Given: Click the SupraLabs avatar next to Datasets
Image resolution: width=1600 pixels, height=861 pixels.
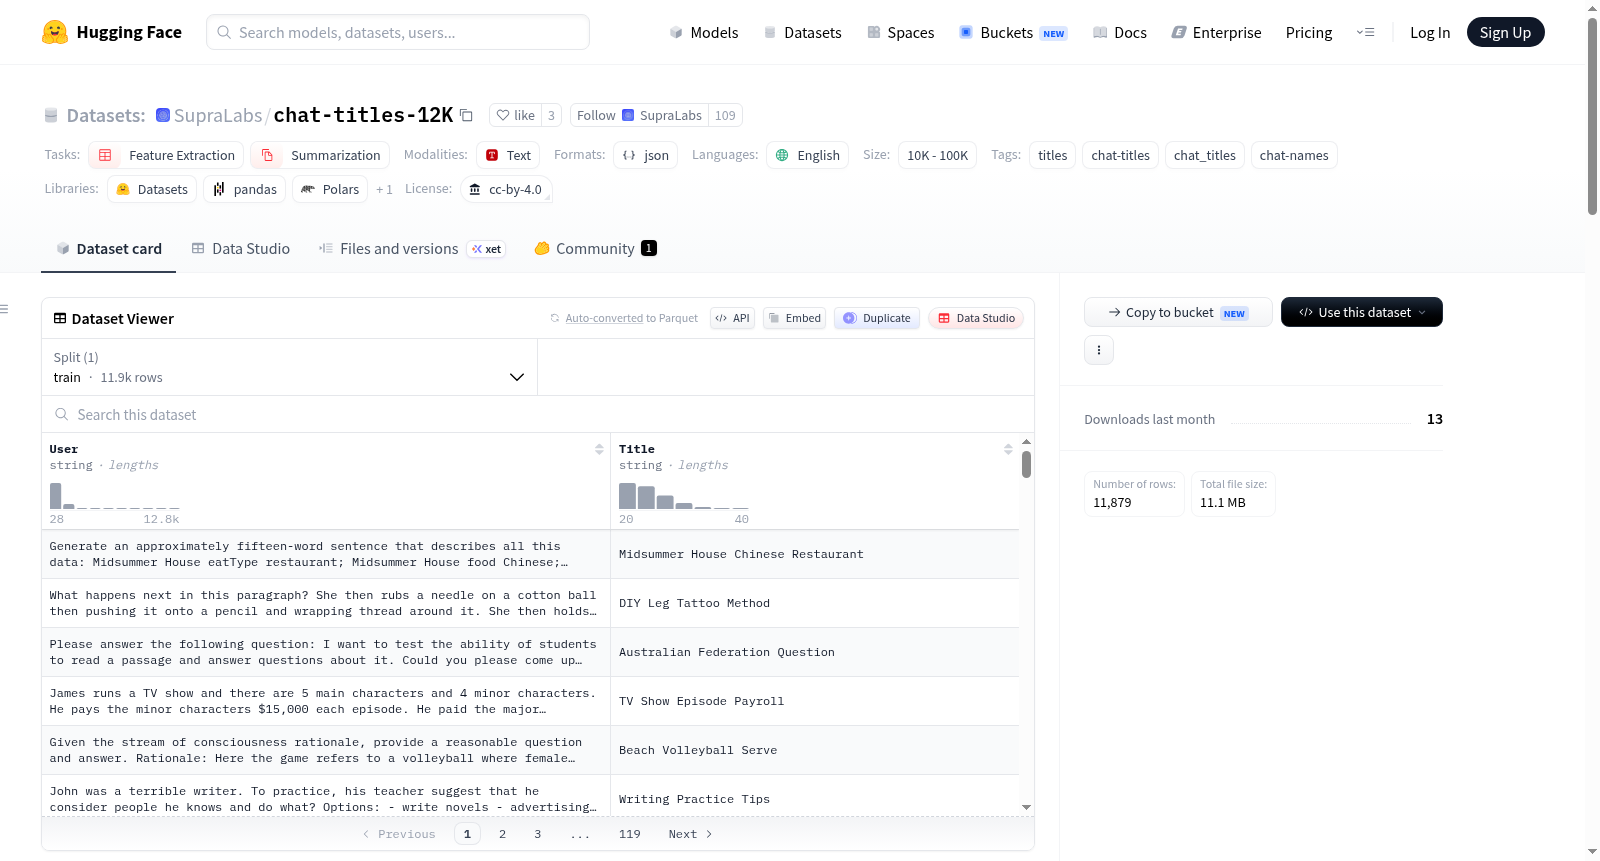Looking at the screenshot, I should point(163,115).
